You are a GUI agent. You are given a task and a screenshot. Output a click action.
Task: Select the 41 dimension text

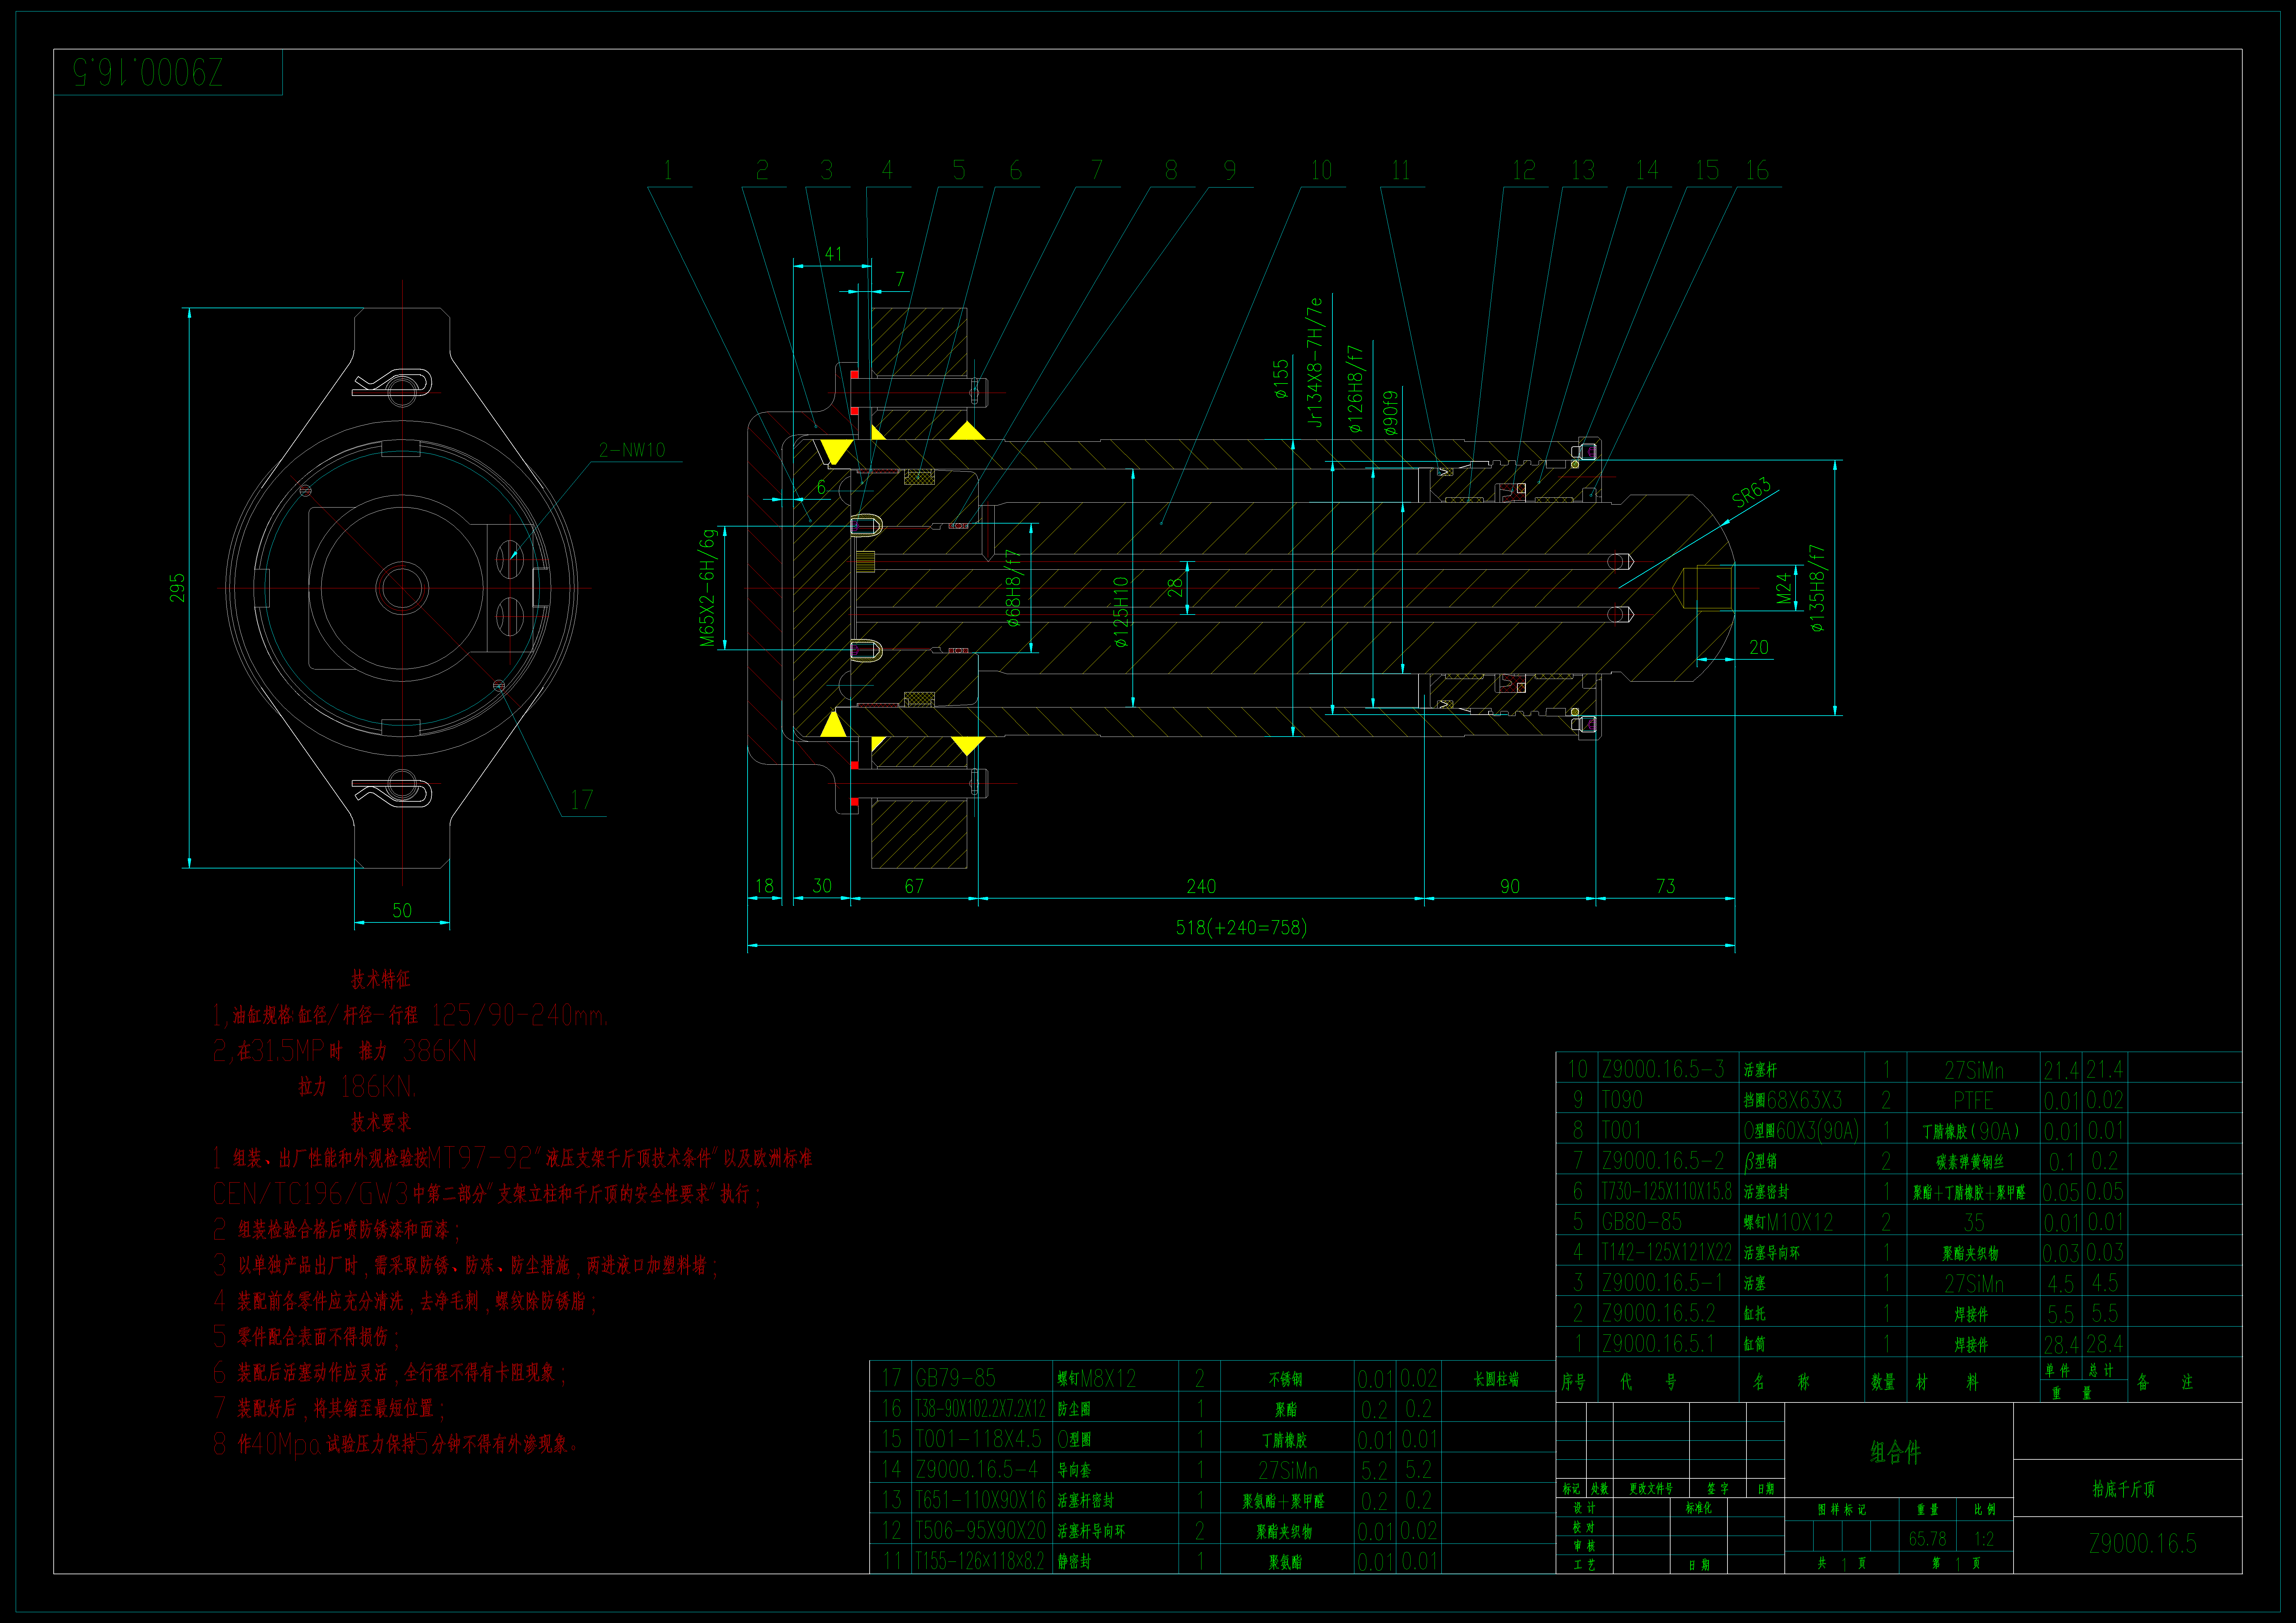point(833,254)
